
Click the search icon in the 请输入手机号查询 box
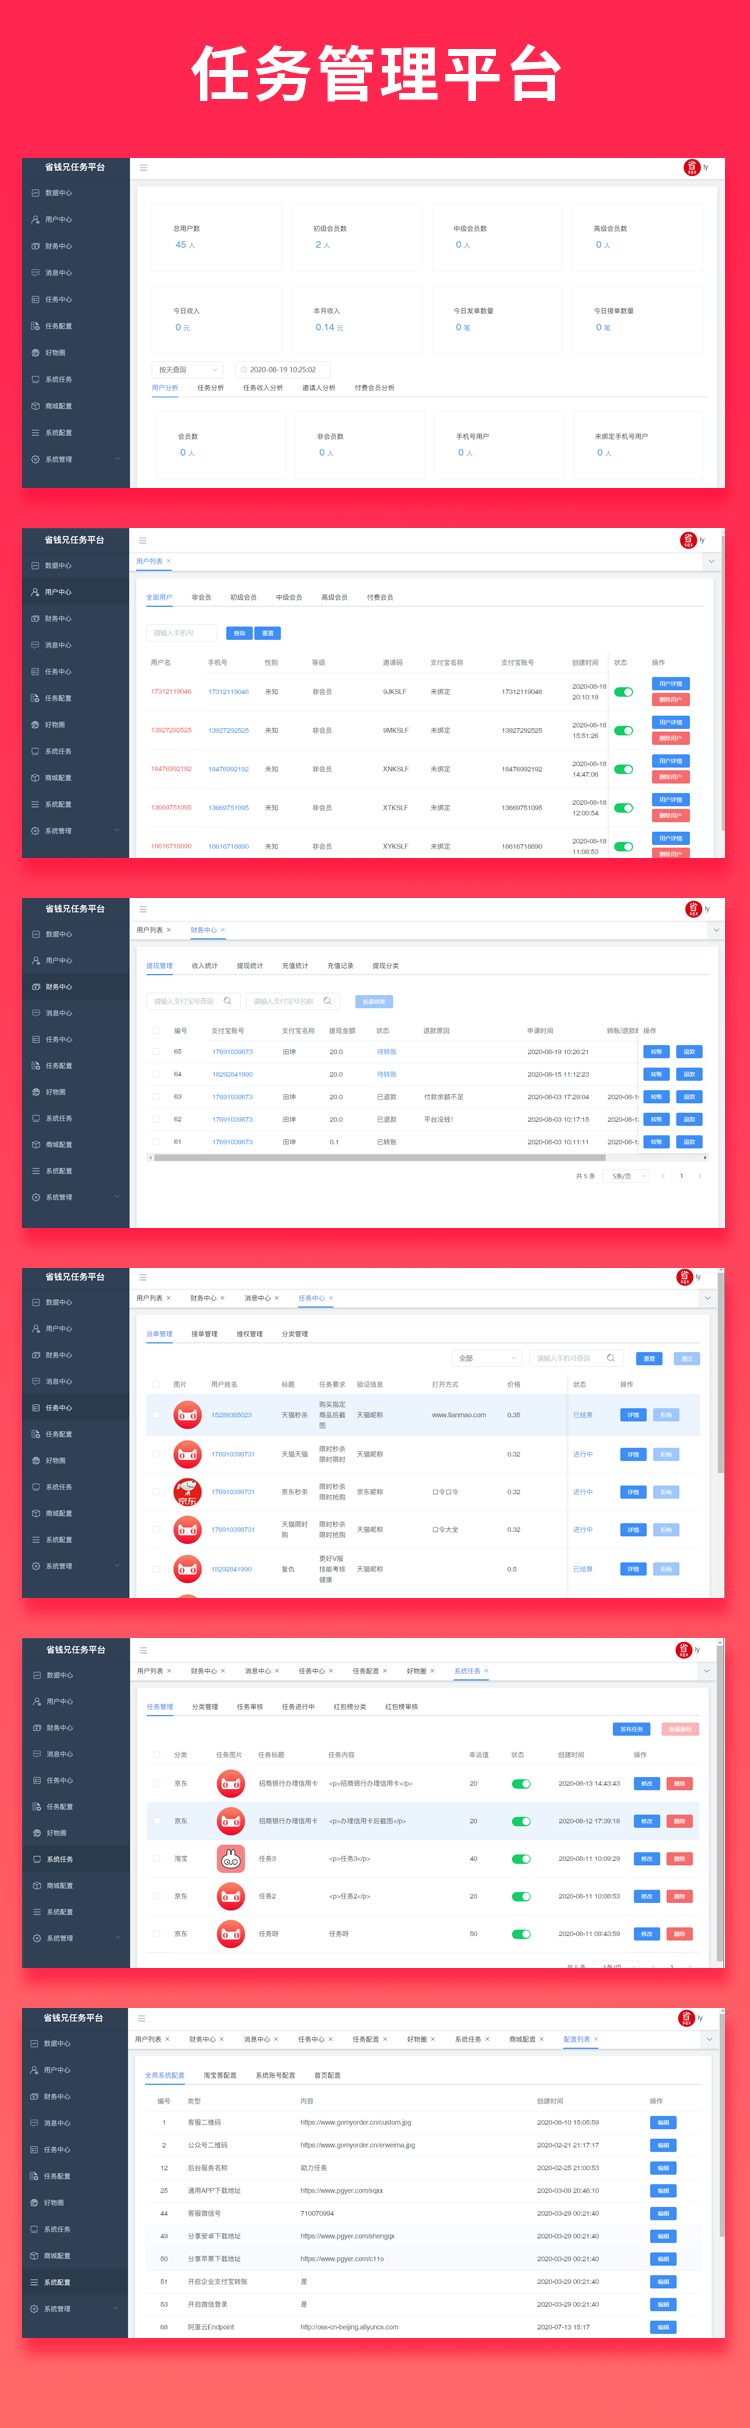[x=611, y=1358]
